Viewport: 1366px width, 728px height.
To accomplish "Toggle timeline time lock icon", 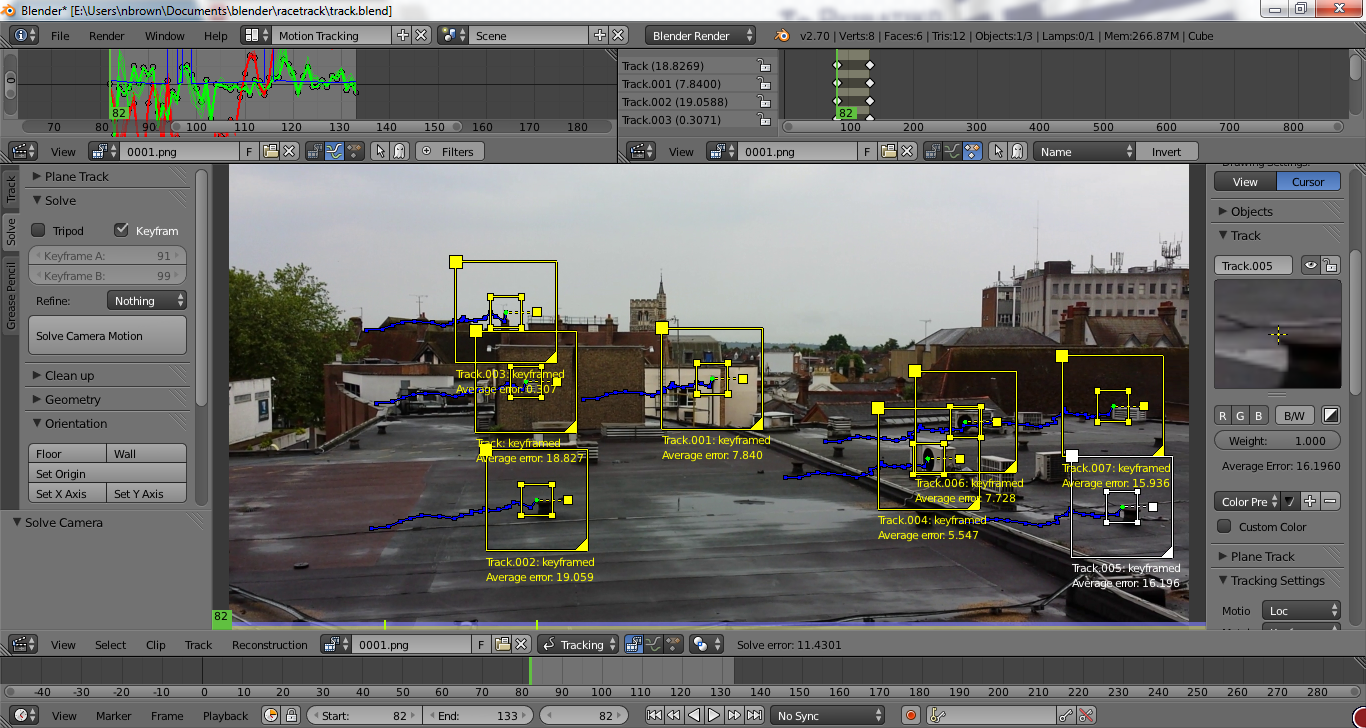I will pyautogui.click(x=291, y=715).
